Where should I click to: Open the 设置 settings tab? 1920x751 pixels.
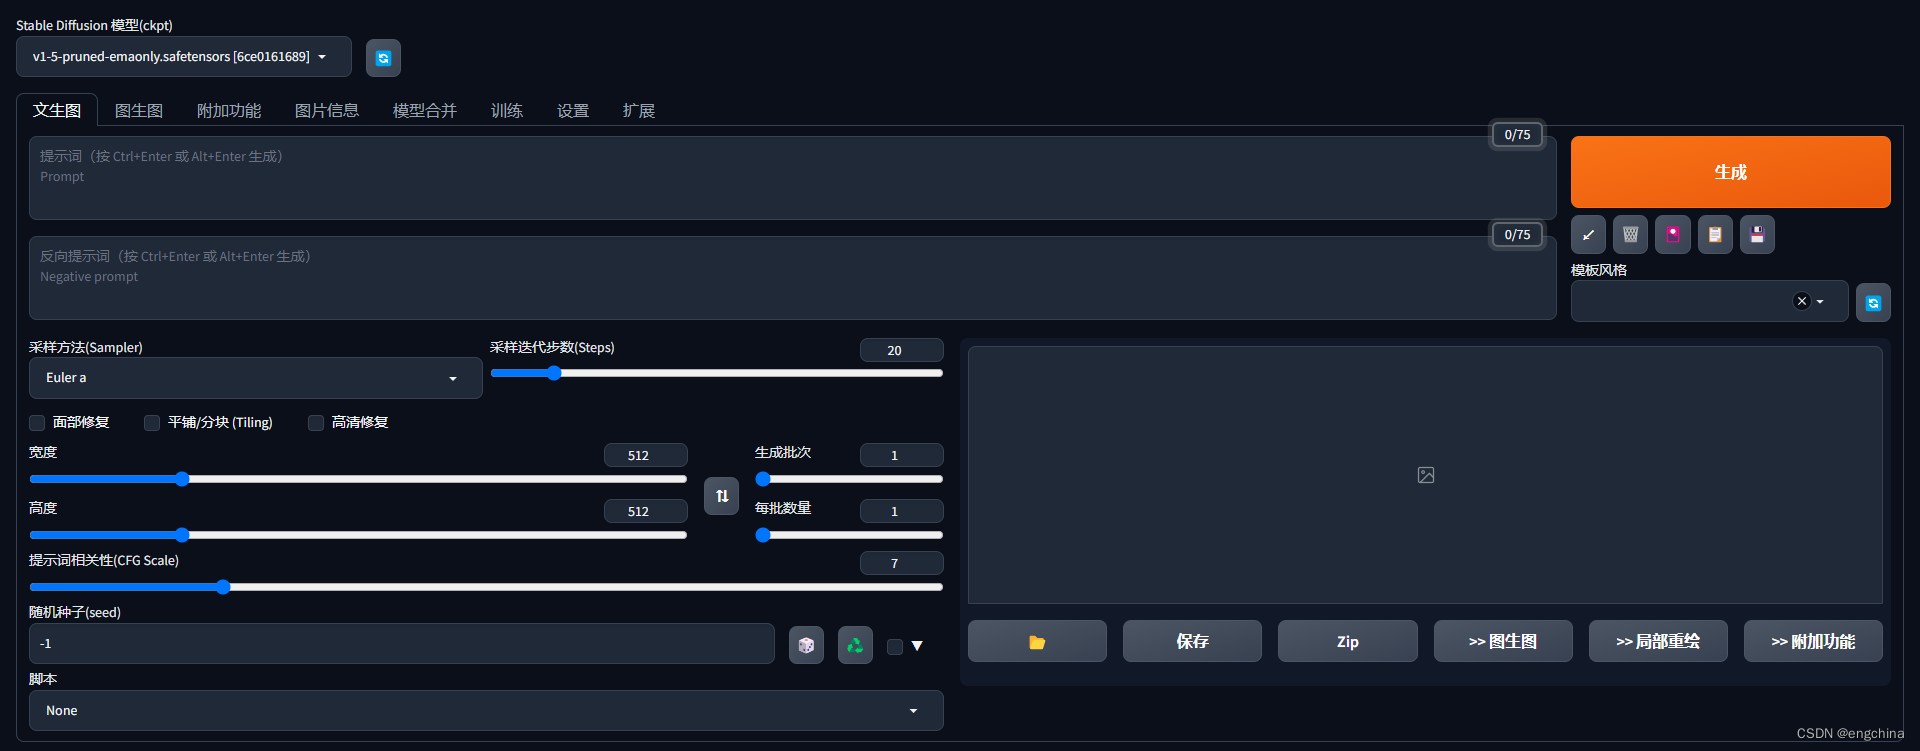573,110
